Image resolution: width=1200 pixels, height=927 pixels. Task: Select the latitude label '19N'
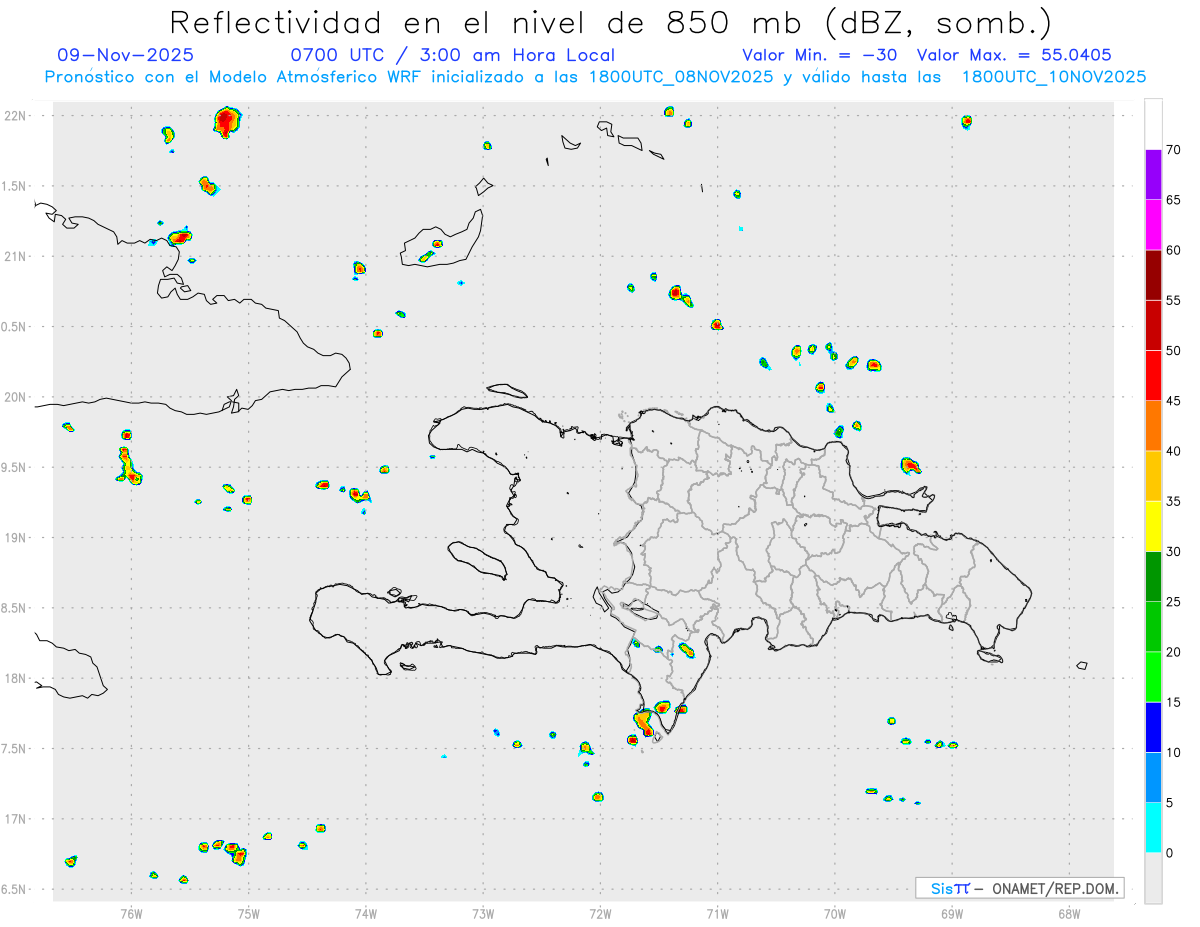point(15,537)
